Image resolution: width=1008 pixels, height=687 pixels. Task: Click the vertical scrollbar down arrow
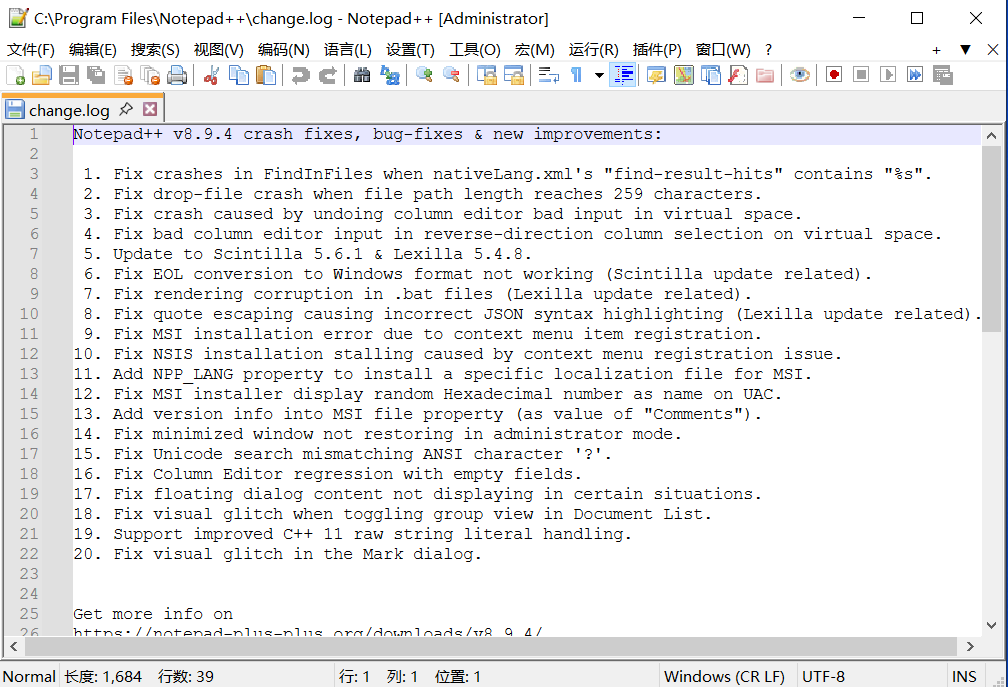click(x=991, y=625)
